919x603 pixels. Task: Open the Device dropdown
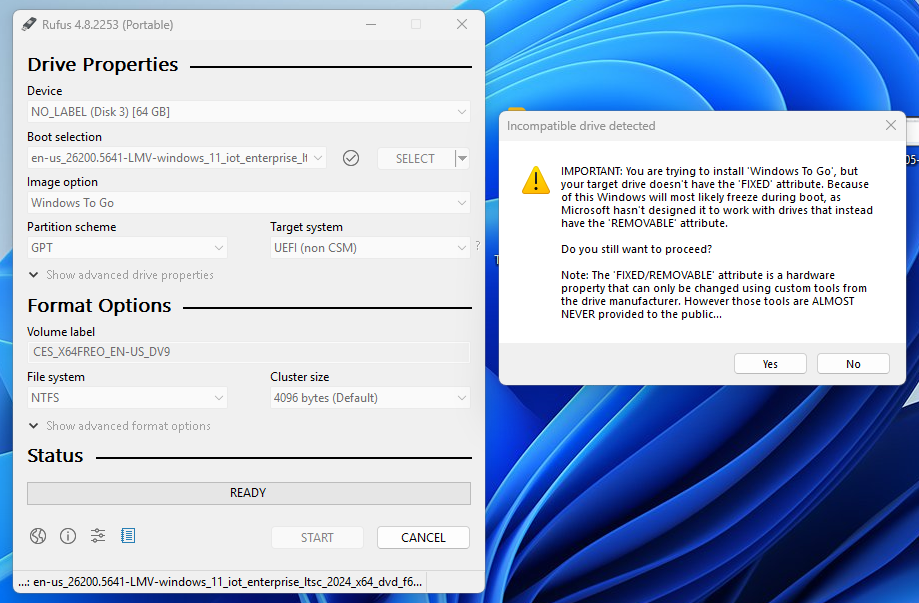pyautogui.click(x=249, y=111)
